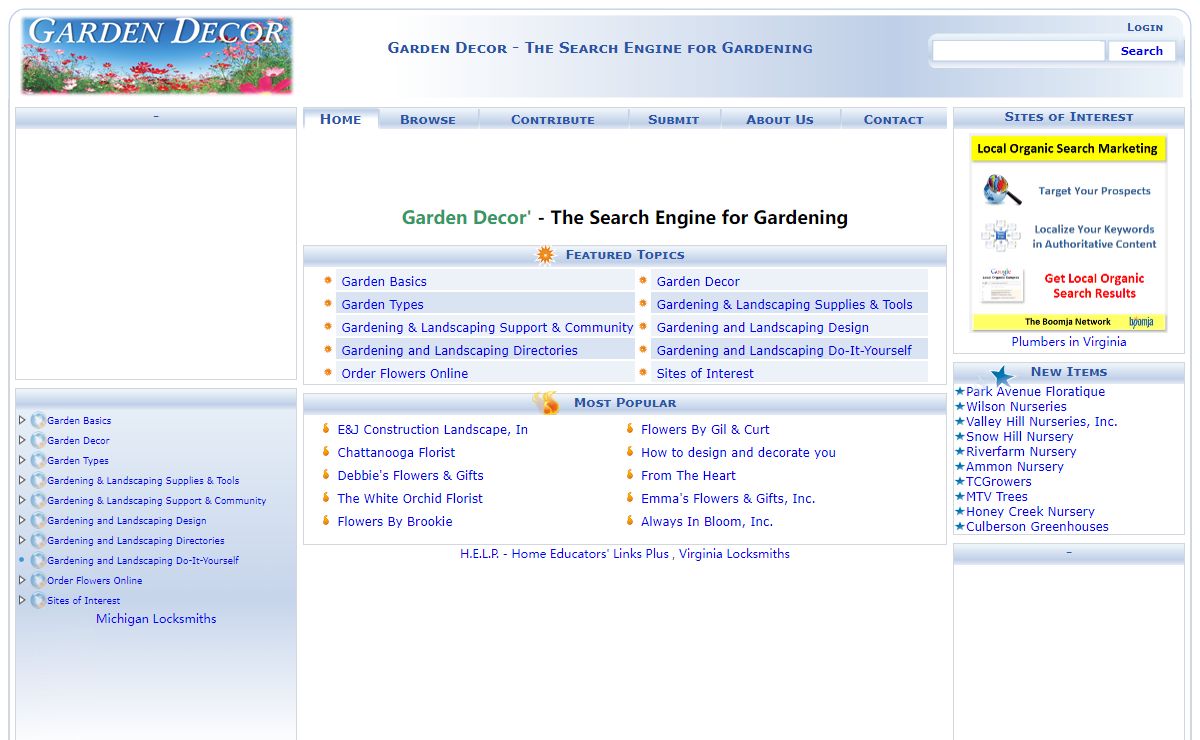Open H.E.L.P. Home Educators' Links Plus link
1200x740 pixels.
pyautogui.click(x=564, y=554)
